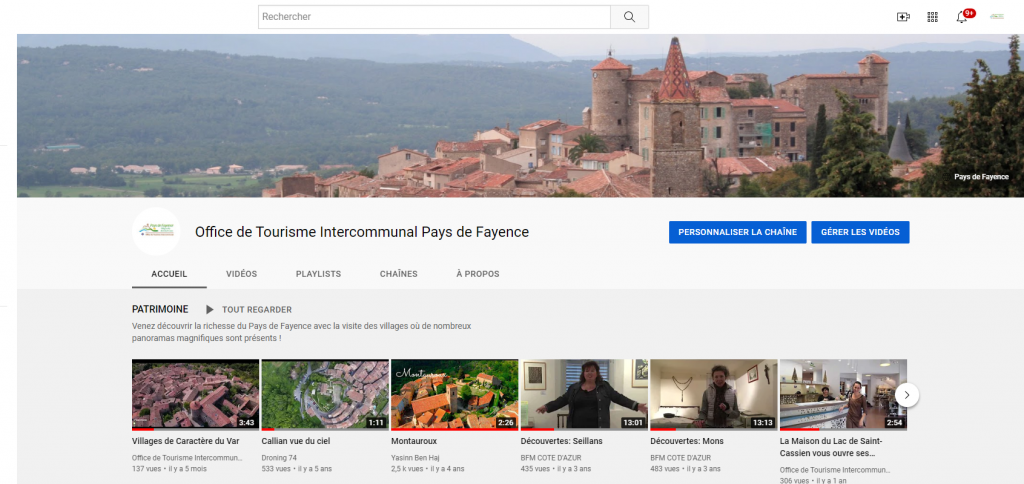Select the À propos tab
The height and width of the screenshot is (484, 1024).
477,274
